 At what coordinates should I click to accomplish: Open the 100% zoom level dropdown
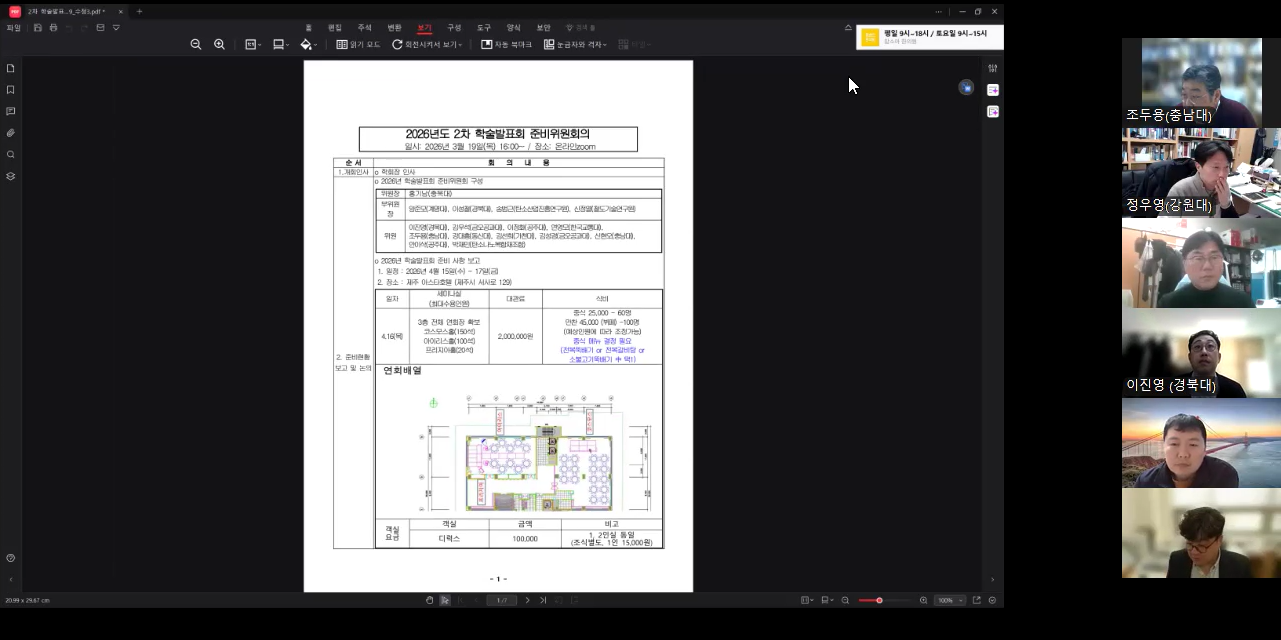tap(948, 600)
